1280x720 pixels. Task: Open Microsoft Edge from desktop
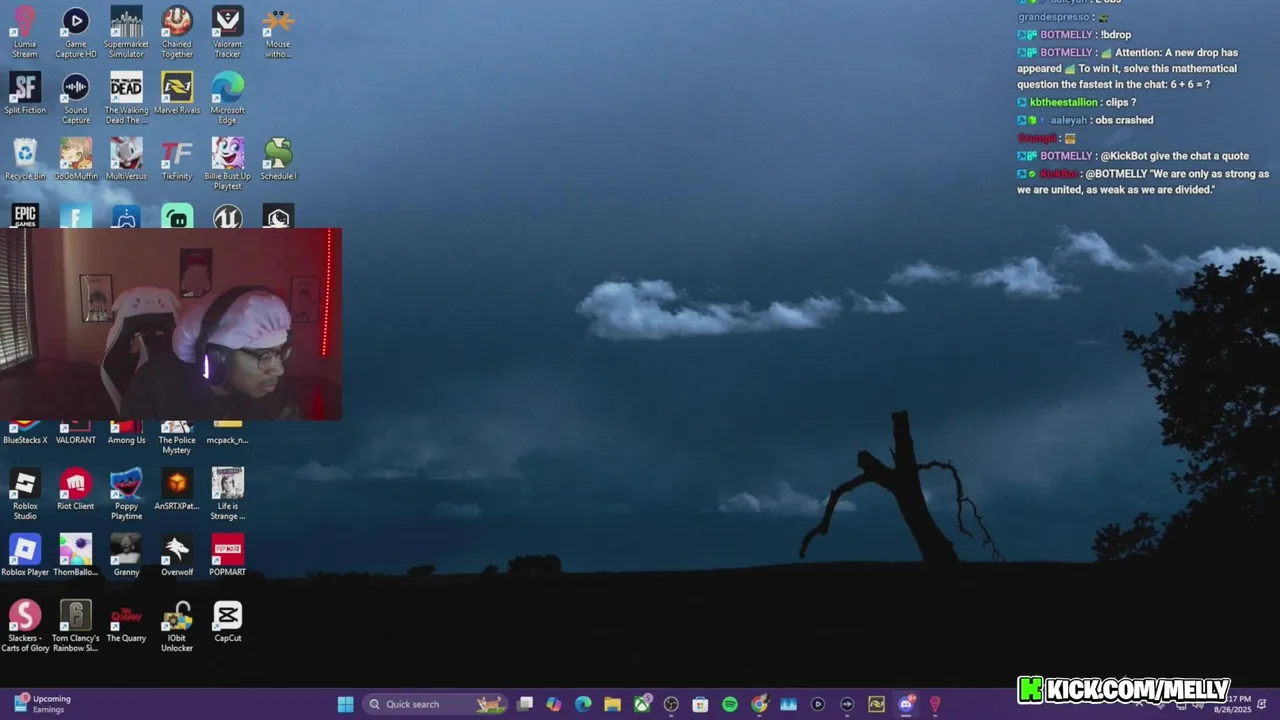click(227, 98)
